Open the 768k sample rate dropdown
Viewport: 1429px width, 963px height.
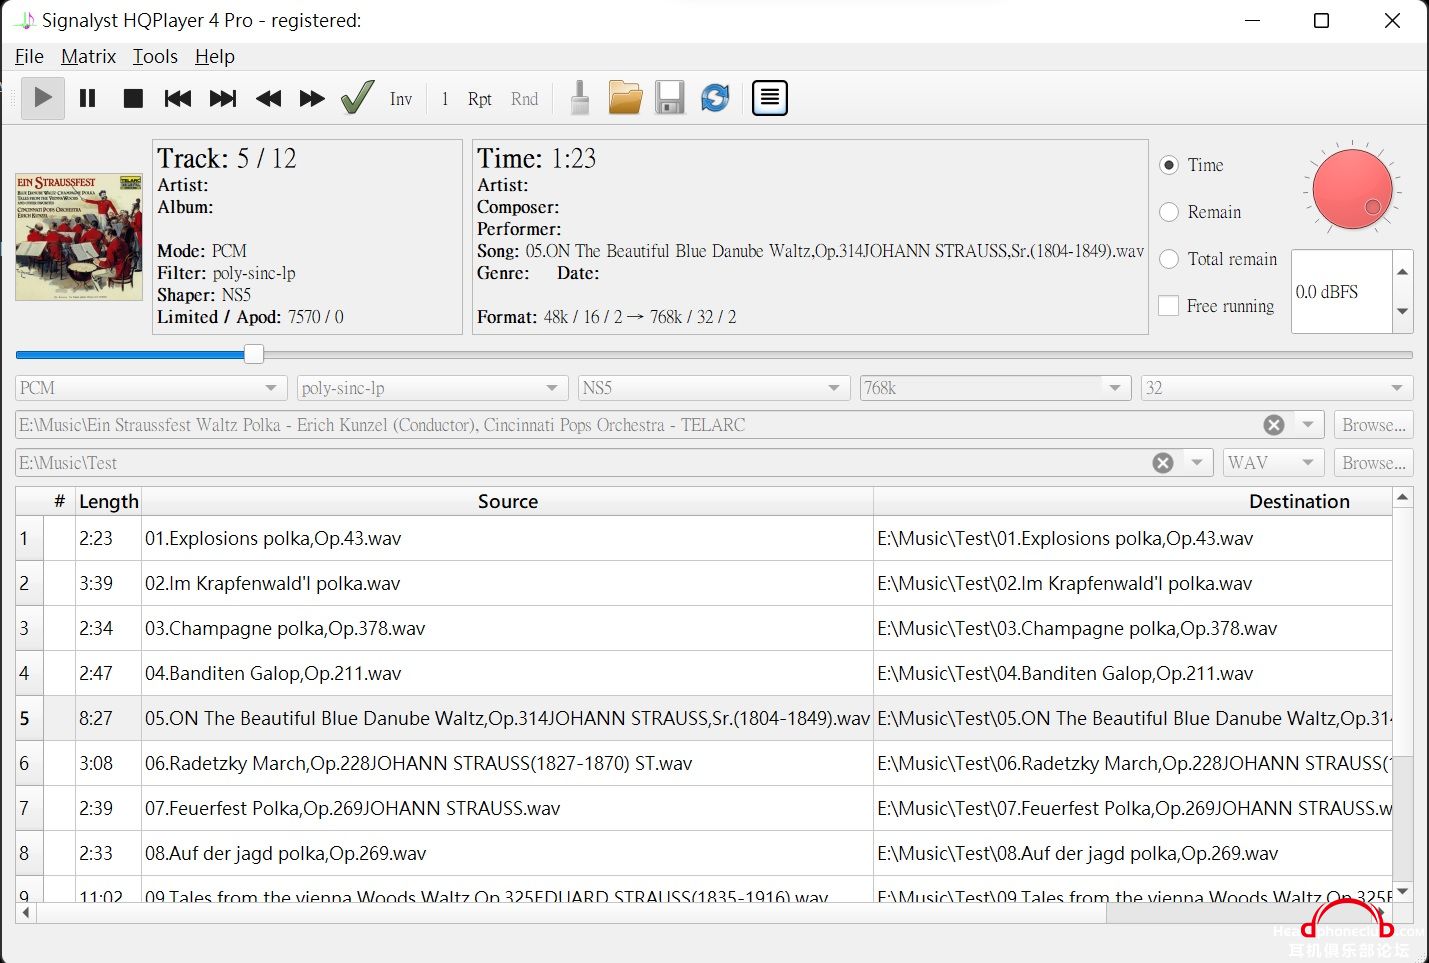tap(995, 388)
